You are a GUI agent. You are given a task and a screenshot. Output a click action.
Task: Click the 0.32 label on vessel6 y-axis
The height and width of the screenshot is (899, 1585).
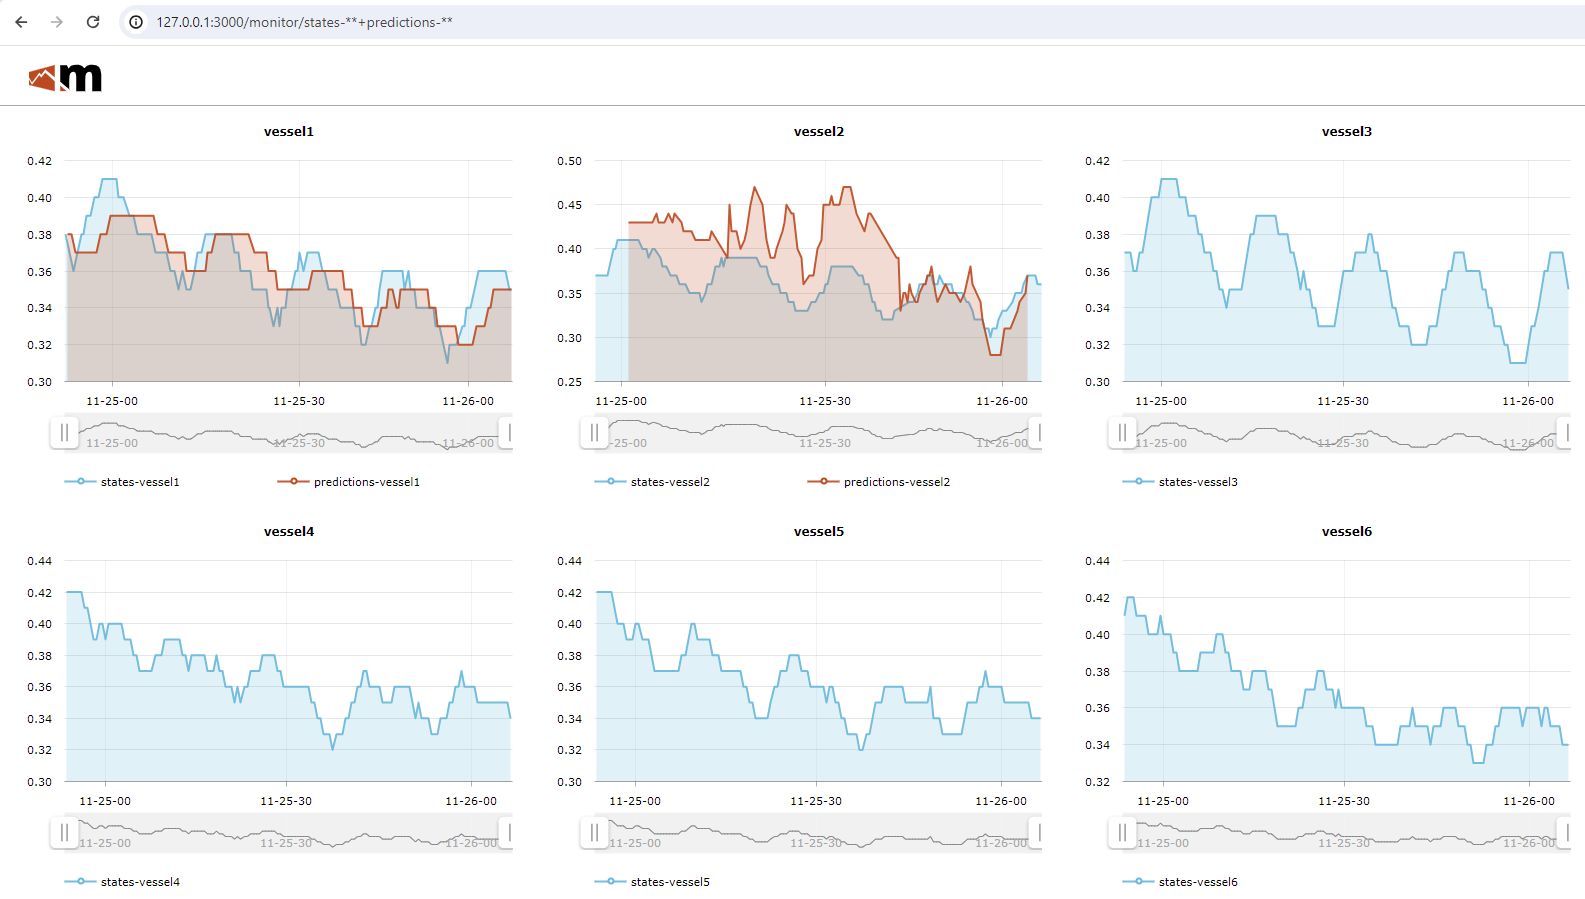[1097, 782]
